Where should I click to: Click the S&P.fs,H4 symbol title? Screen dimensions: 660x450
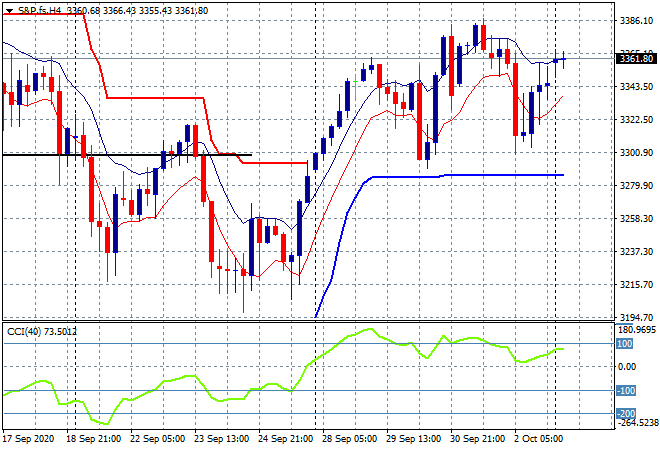click(x=40, y=11)
